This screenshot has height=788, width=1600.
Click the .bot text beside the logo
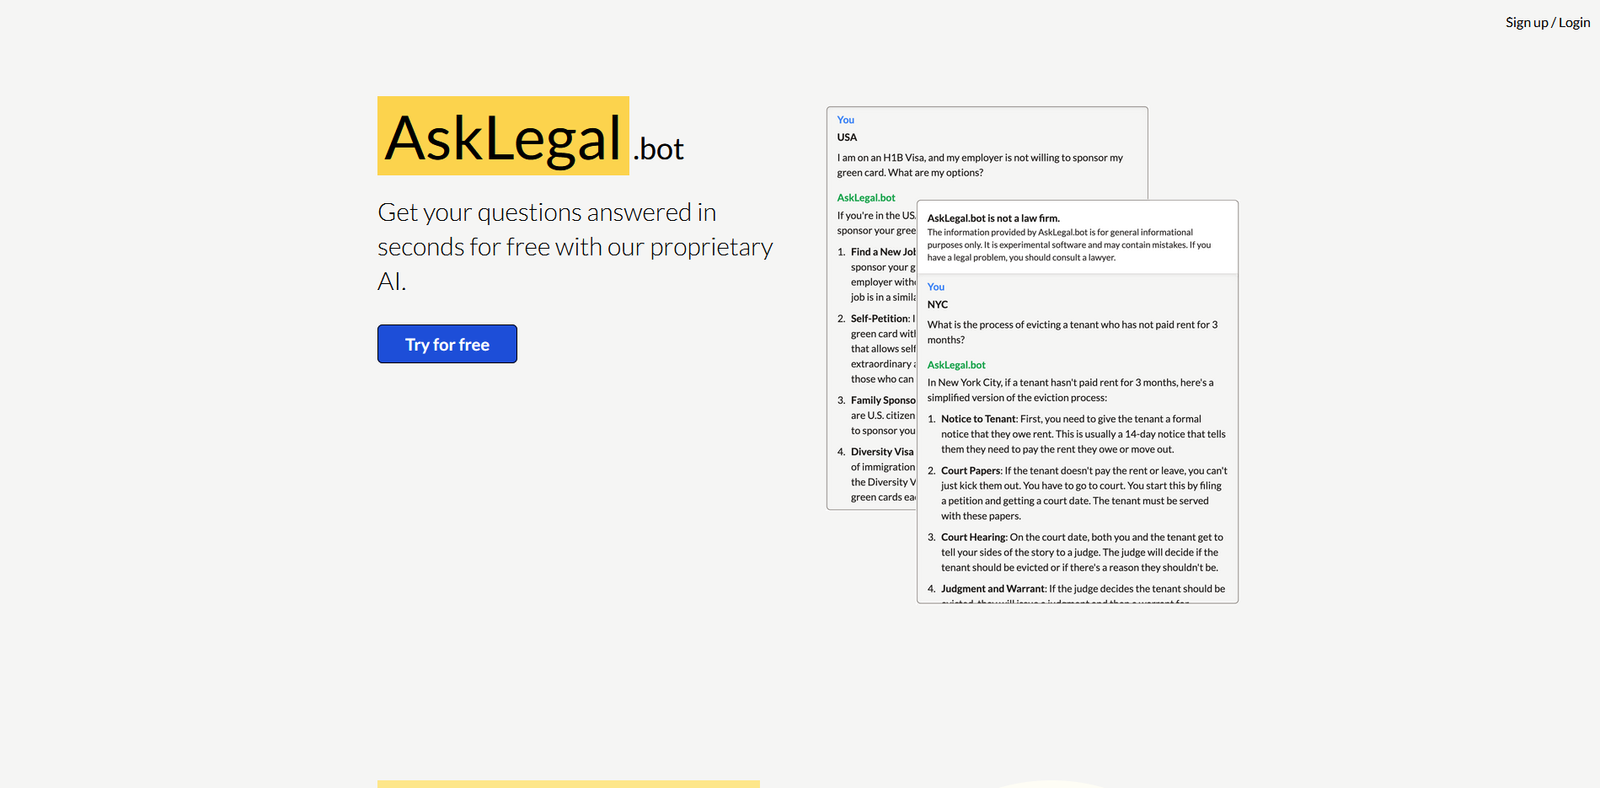point(659,149)
